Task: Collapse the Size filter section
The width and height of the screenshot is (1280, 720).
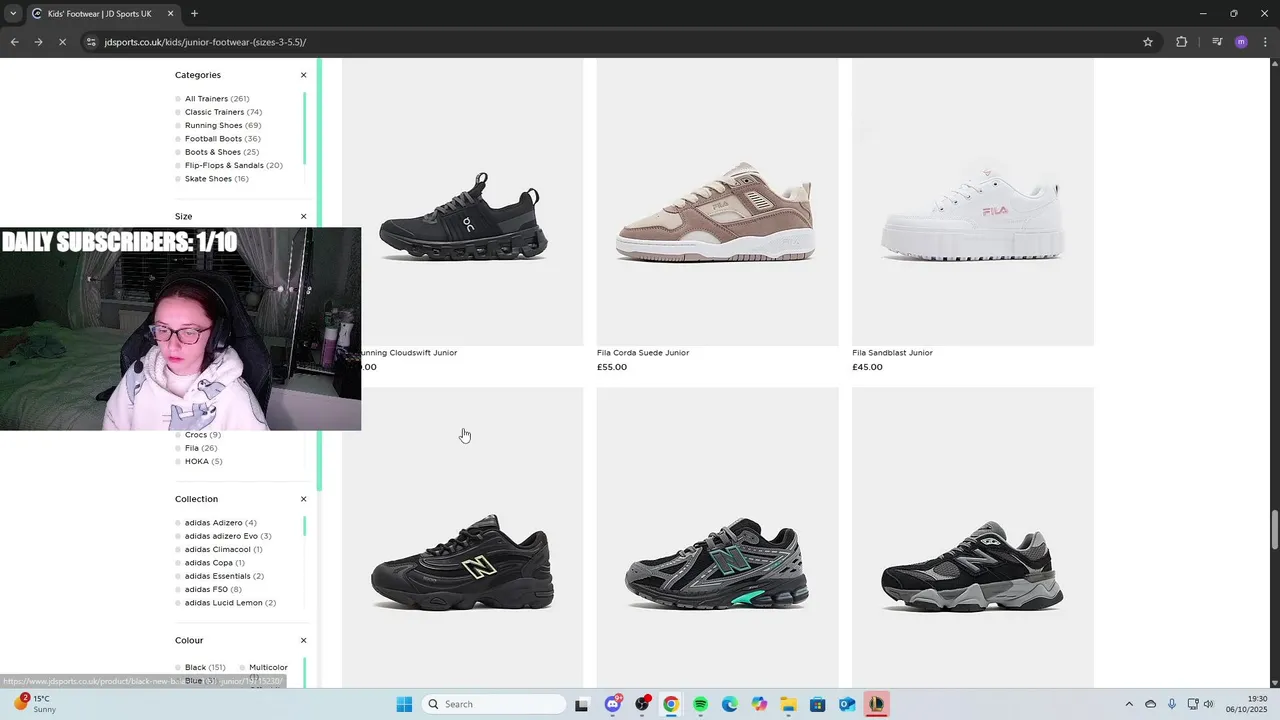Action: [303, 216]
